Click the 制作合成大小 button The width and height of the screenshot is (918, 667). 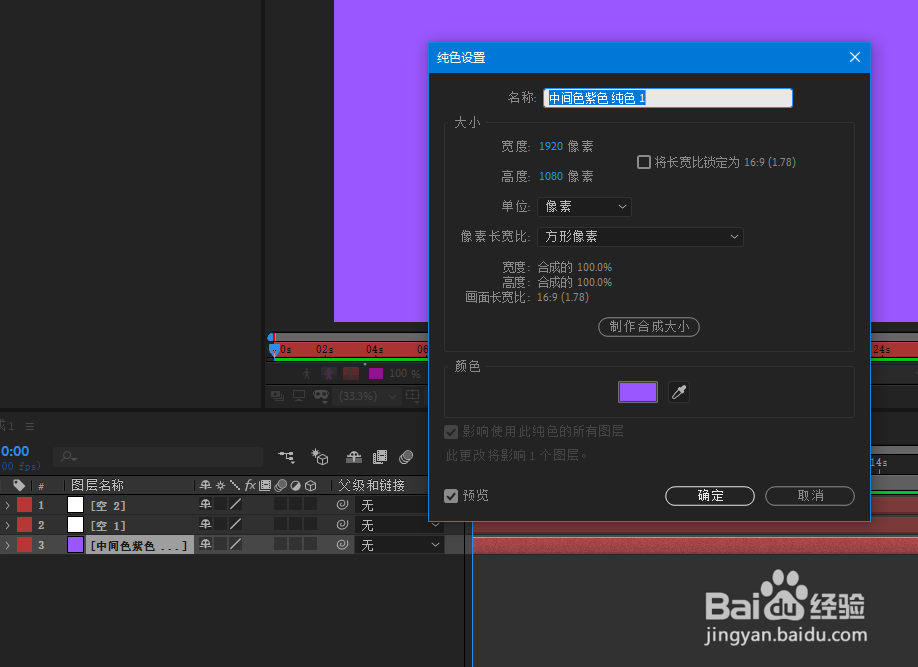point(648,327)
